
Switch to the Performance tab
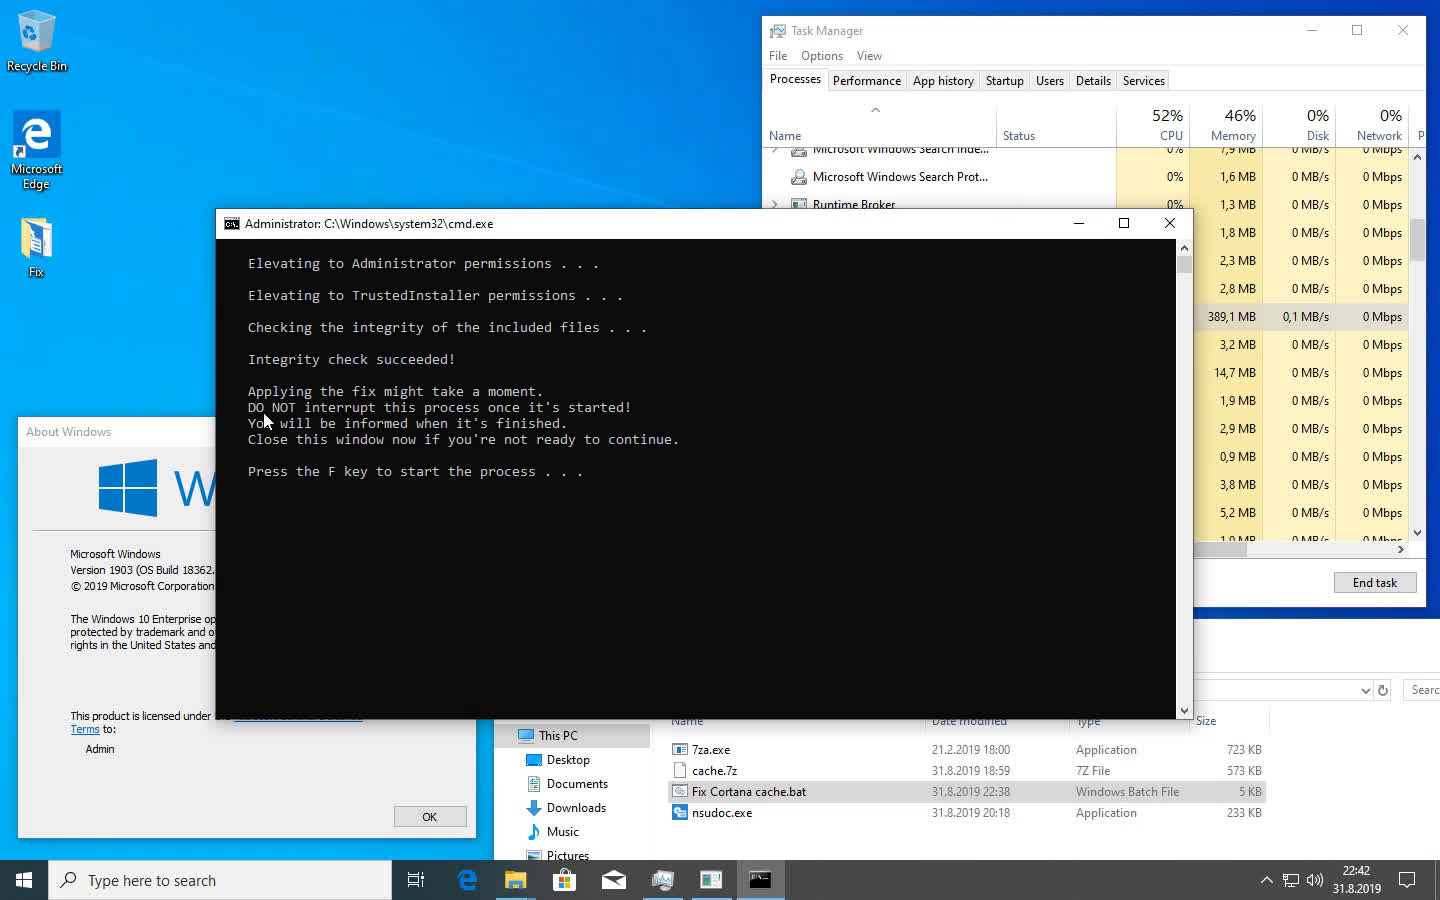866,81
